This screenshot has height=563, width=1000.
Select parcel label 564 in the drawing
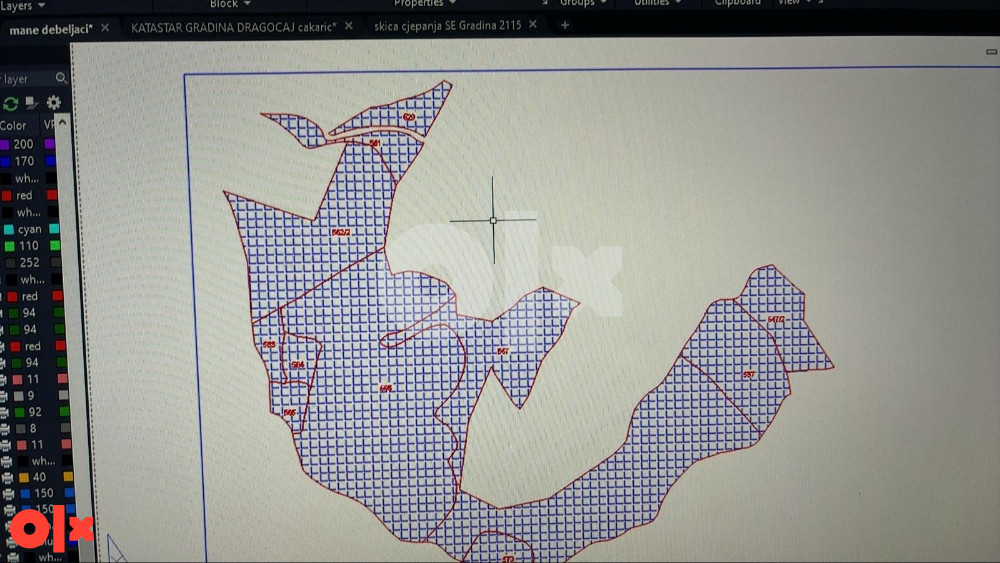(x=297, y=365)
